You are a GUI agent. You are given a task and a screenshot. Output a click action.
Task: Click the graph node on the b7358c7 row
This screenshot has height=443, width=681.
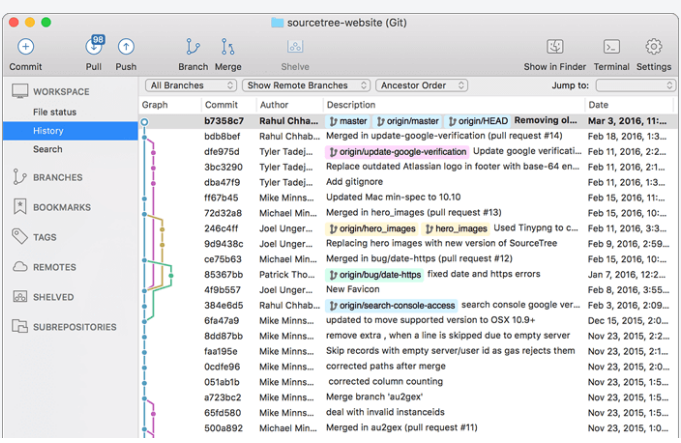145,122
